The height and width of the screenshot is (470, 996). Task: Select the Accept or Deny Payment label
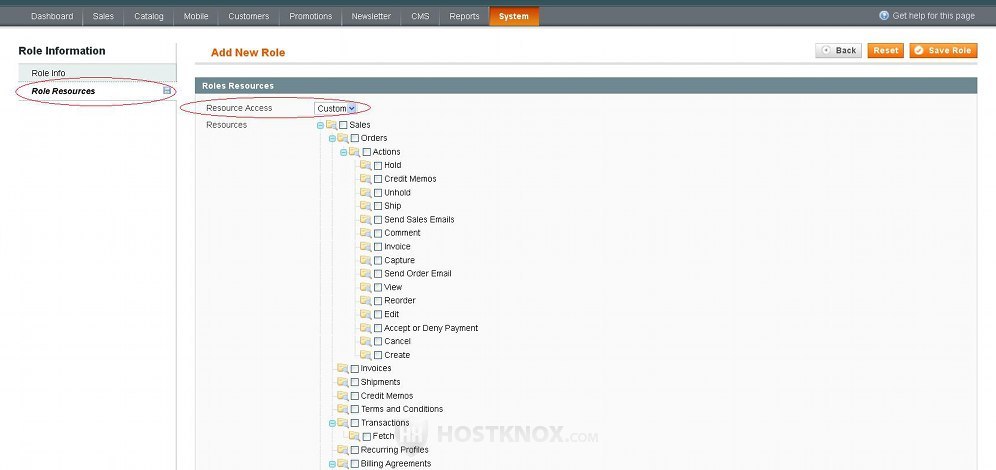[x=431, y=328]
